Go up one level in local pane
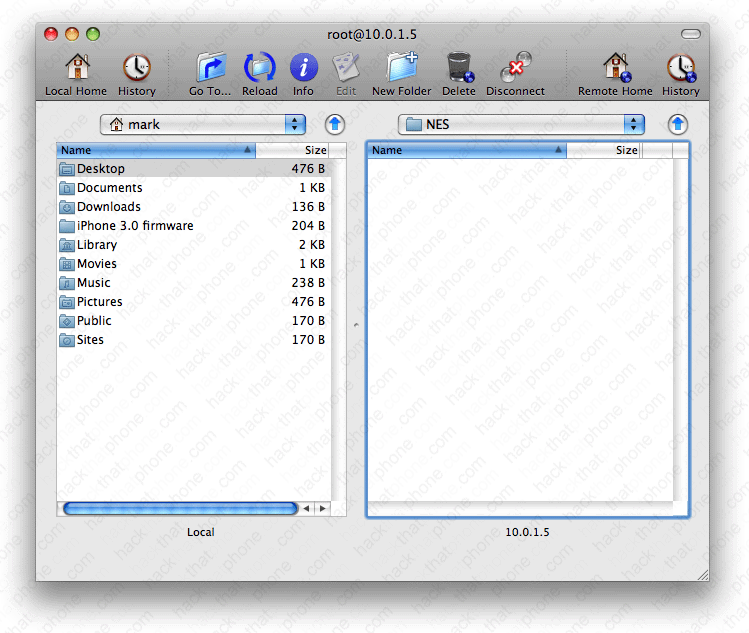 point(335,124)
